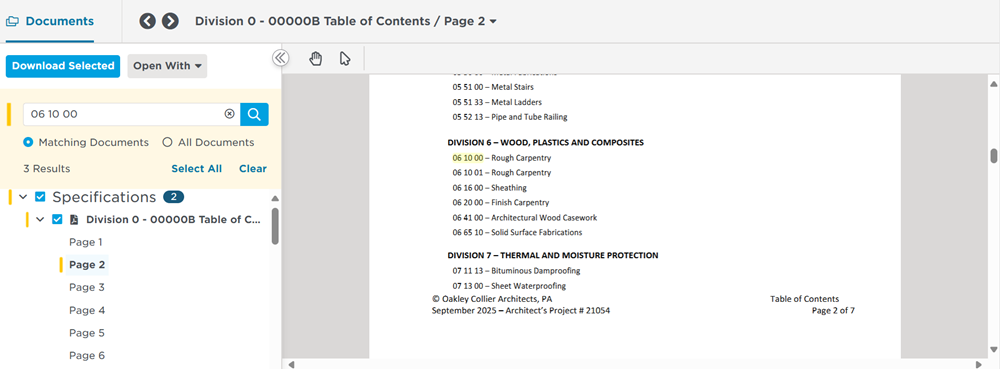Go to next document with right arrow
Screen dimensions: 1000x369
coord(170,21)
